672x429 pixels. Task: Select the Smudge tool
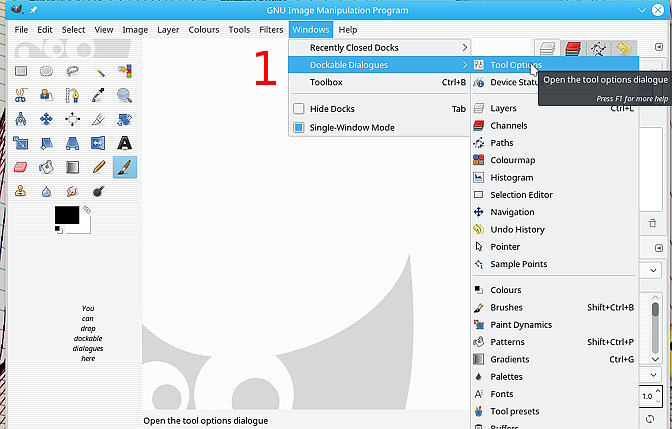point(72,191)
